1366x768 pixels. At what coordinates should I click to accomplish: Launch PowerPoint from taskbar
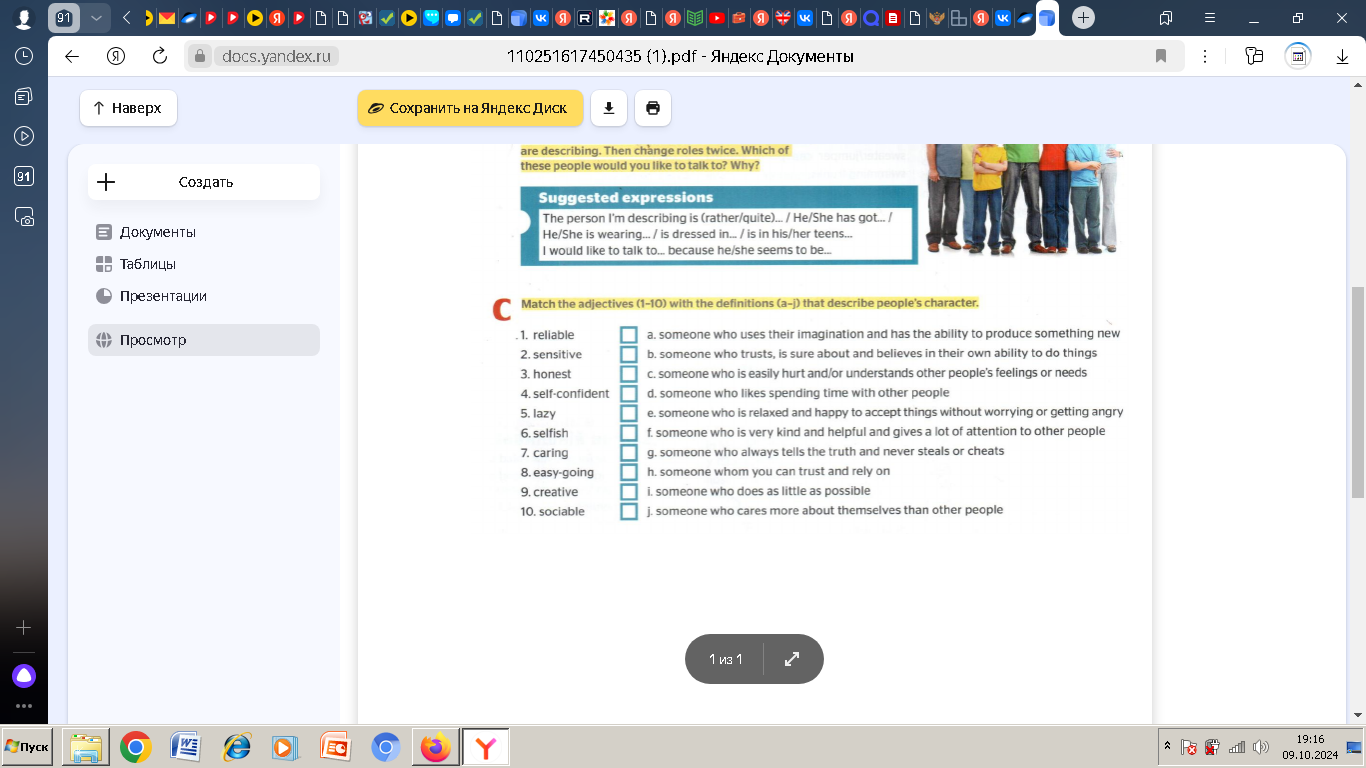click(x=335, y=747)
